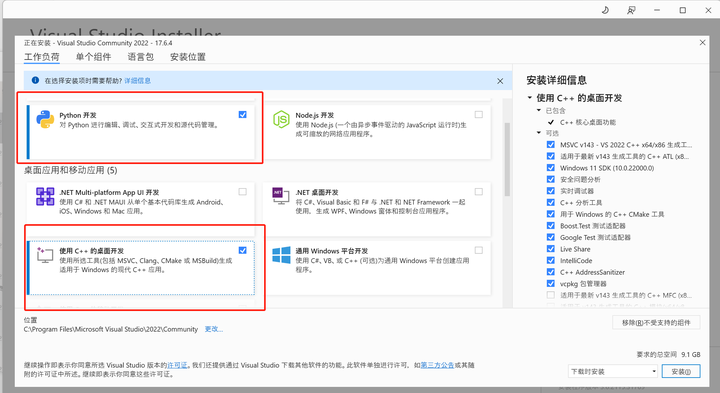This screenshot has height=393, width=720.
Task: Uncheck the Python development workload checkbox
Action: coord(242,114)
